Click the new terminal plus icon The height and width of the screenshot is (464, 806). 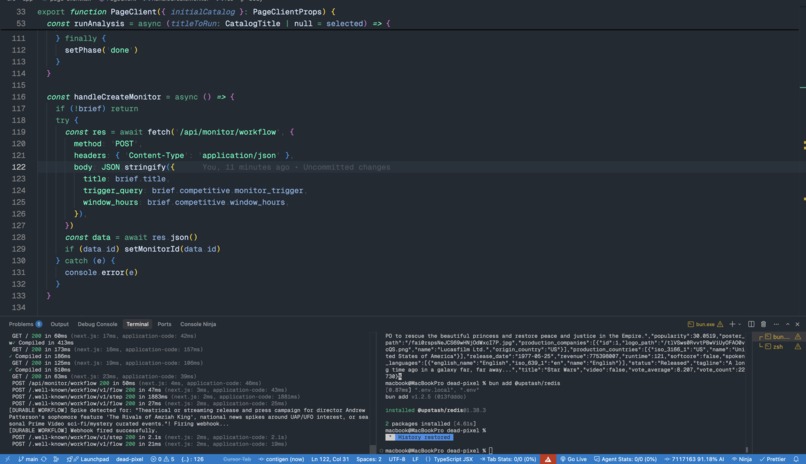pos(732,324)
